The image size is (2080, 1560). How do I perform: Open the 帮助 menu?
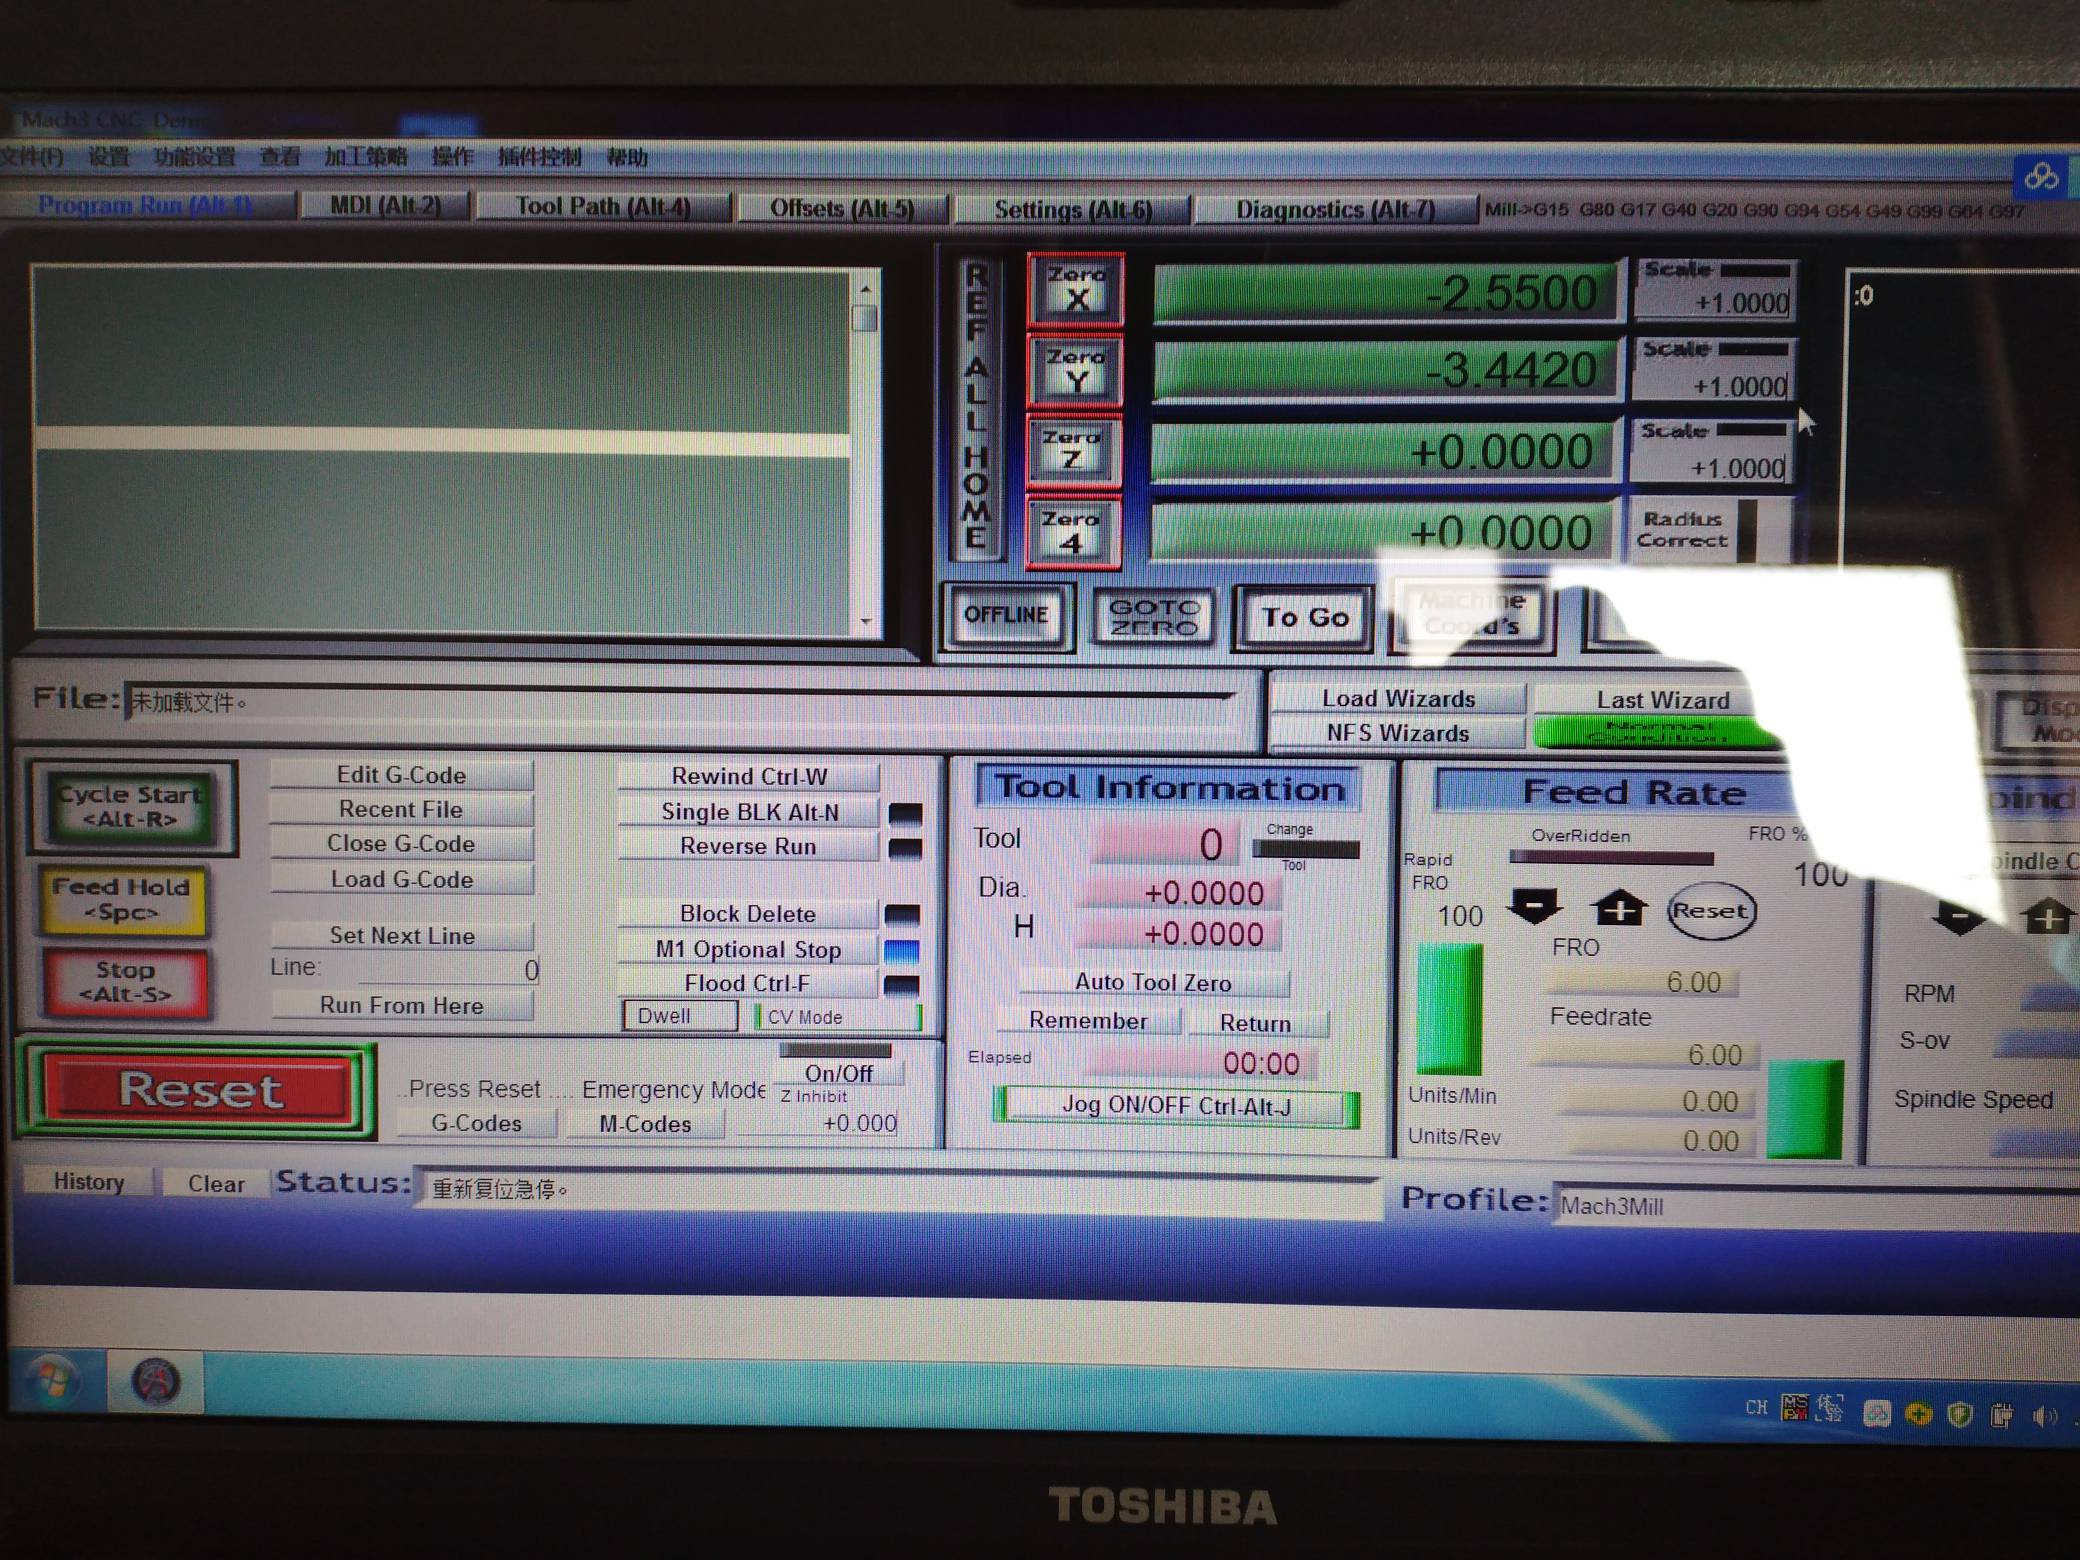pyautogui.click(x=627, y=158)
